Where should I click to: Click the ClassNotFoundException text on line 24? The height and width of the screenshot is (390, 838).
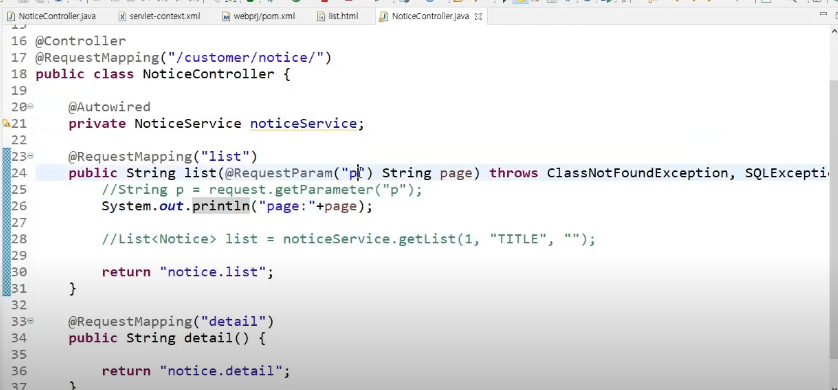(637, 173)
